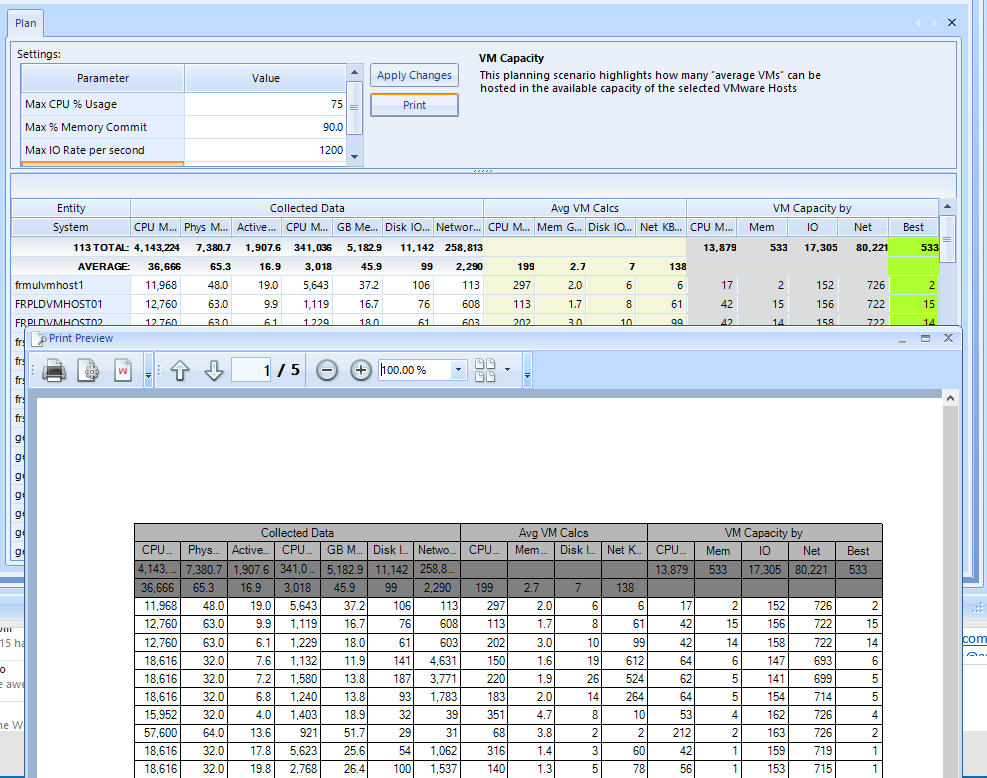This screenshot has width=987, height=778.
Task: Sort by the Best column header
Action: tap(913, 227)
